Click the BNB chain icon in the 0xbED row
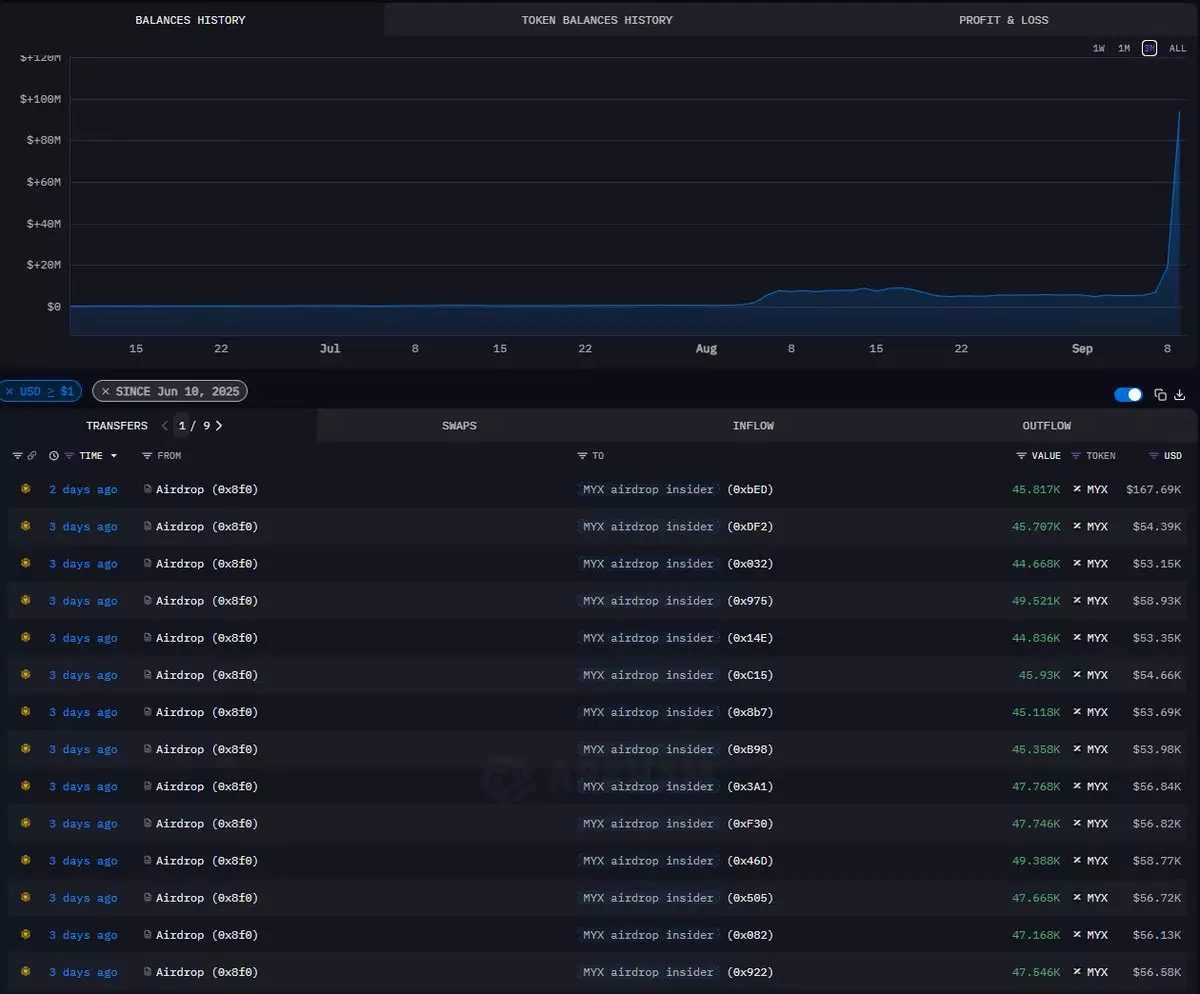 [25, 489]
